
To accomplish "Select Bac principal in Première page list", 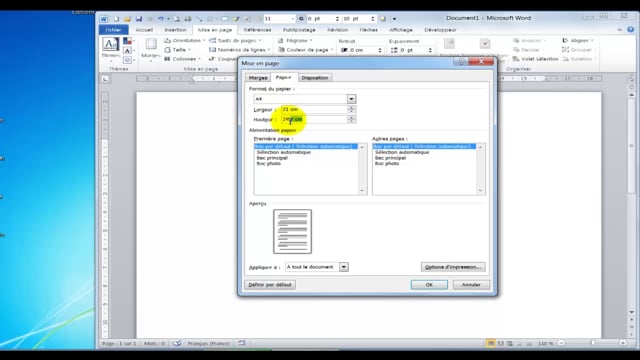I will click(x=272, y=158).
